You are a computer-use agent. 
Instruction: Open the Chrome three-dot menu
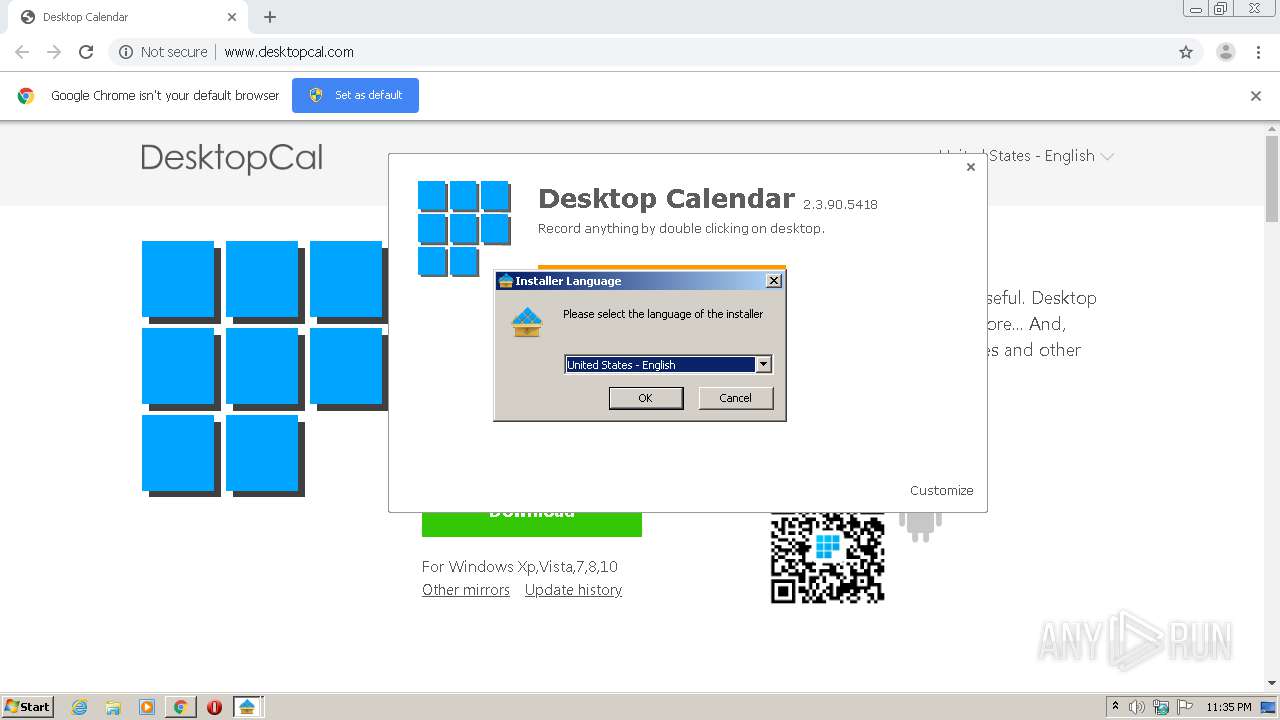[1259, 52]
